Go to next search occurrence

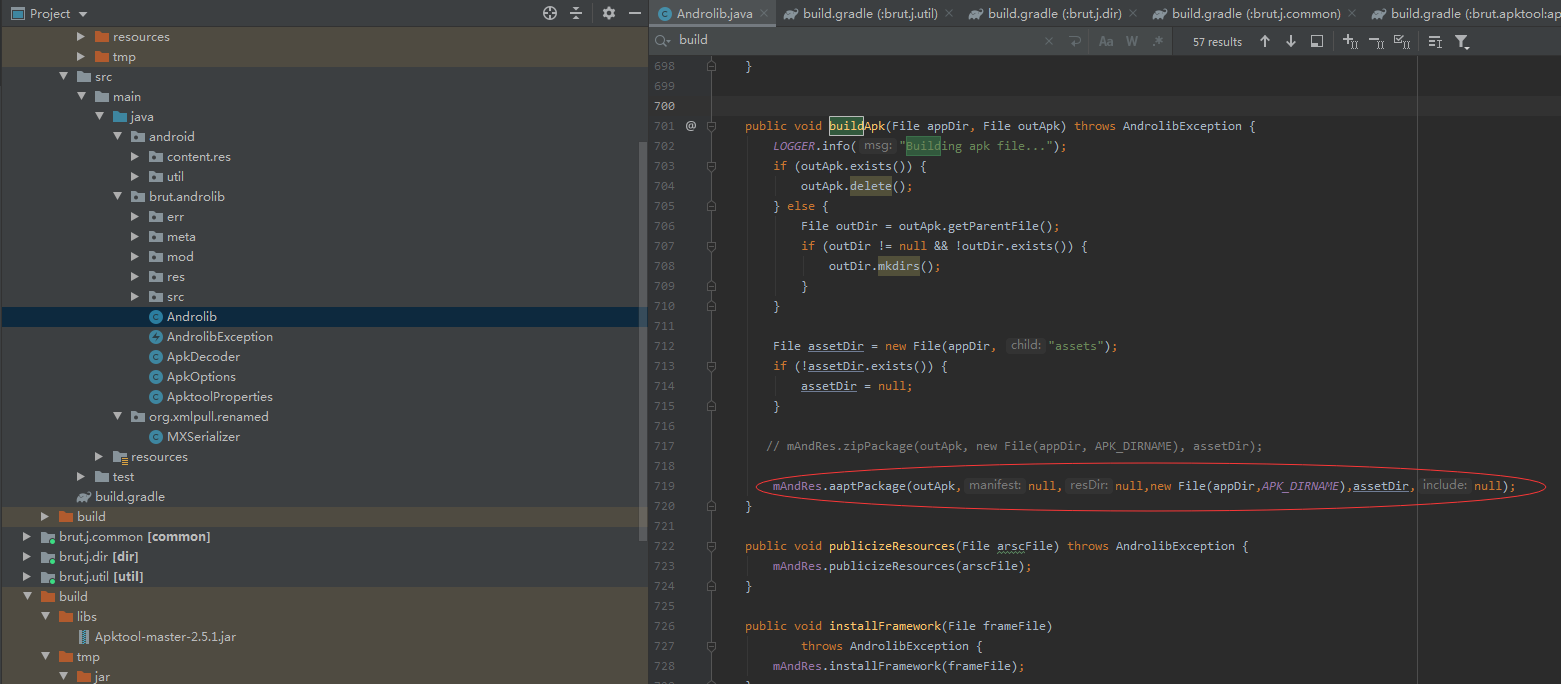(1291, 41)
